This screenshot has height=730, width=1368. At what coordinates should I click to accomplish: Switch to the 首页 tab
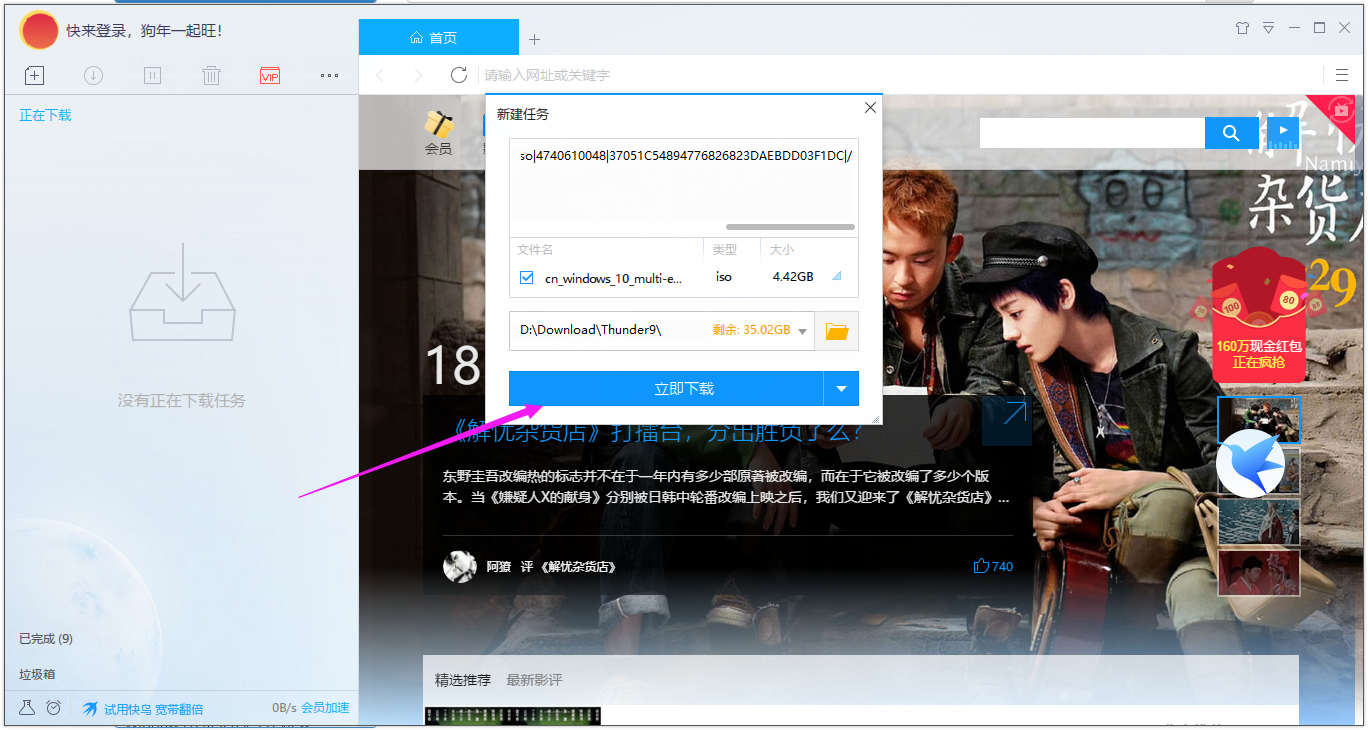[438, 38]
